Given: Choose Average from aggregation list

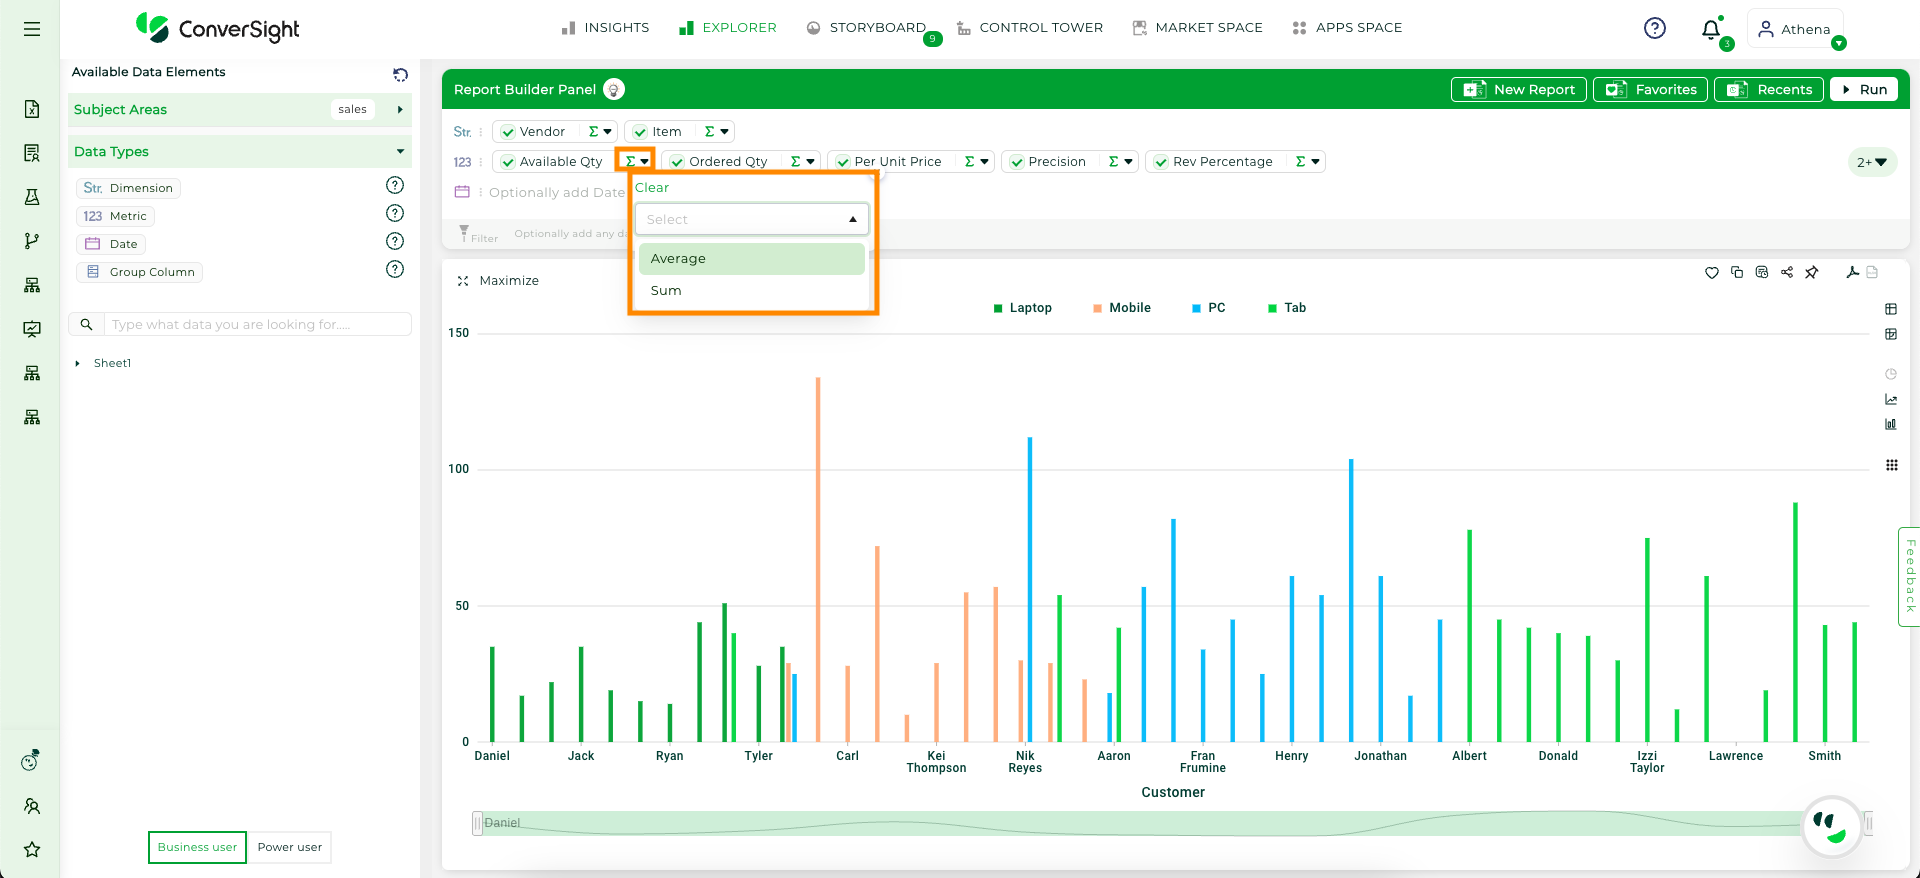Looking at the screenshot, I should click(752, 258).
